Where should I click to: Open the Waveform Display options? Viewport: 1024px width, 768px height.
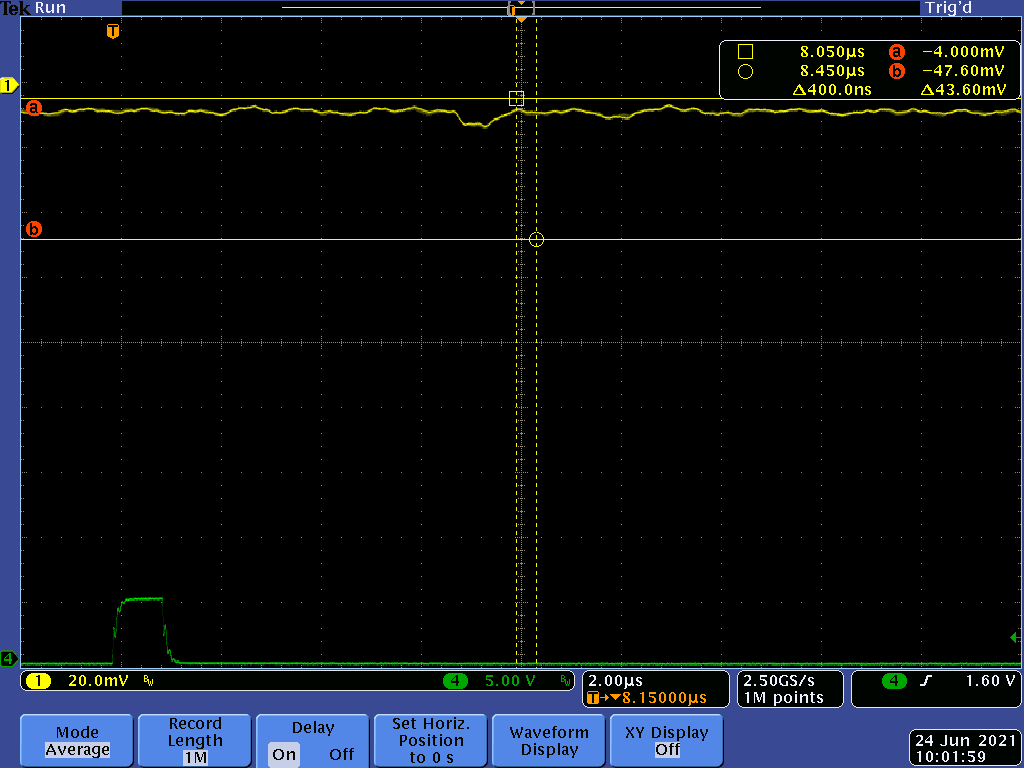[x=549, y=741]
